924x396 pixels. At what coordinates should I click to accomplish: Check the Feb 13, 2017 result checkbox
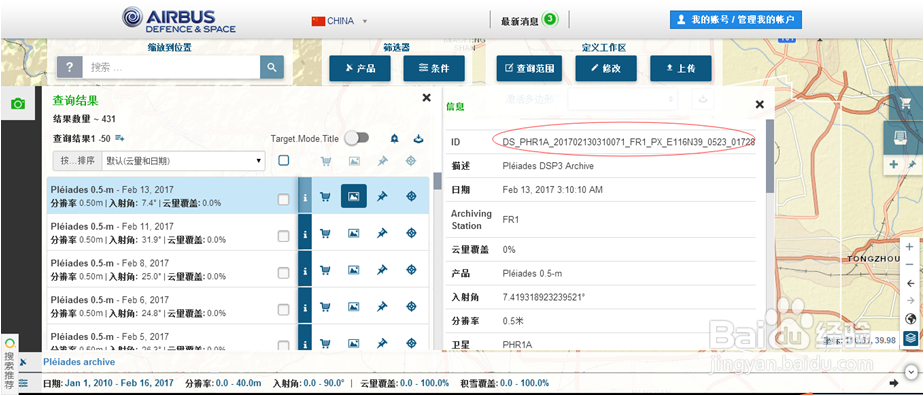click(283, 199)
